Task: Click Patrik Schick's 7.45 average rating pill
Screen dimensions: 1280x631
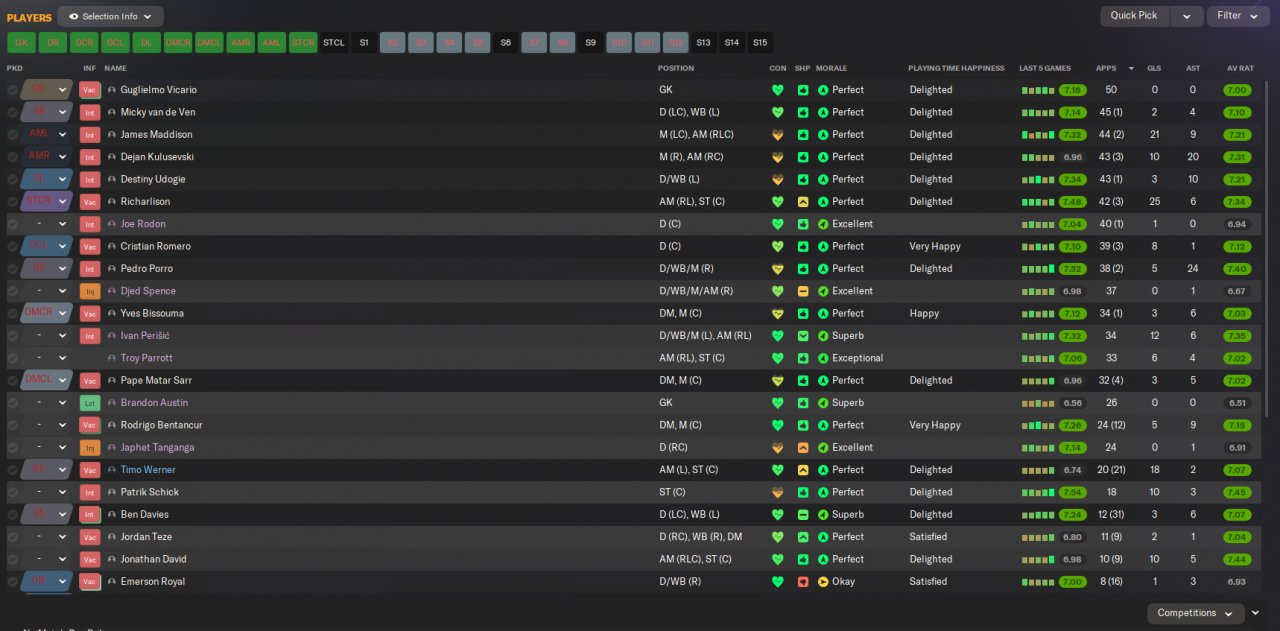Action: pos(1237,492)
